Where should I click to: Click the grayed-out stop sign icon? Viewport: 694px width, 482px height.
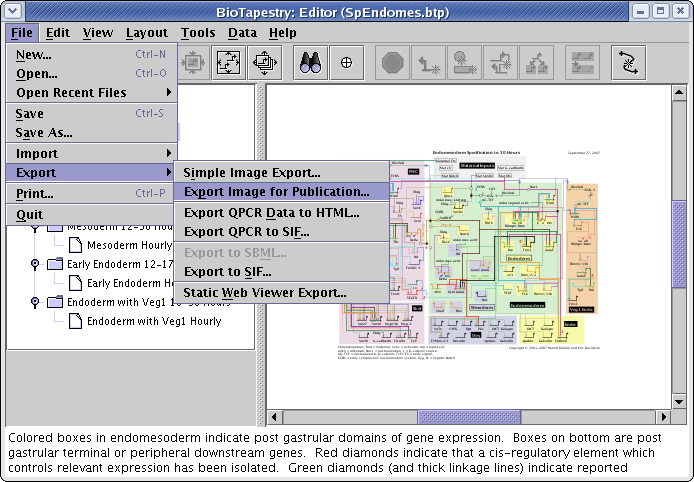pyautogui.click(x=392, y=62)
